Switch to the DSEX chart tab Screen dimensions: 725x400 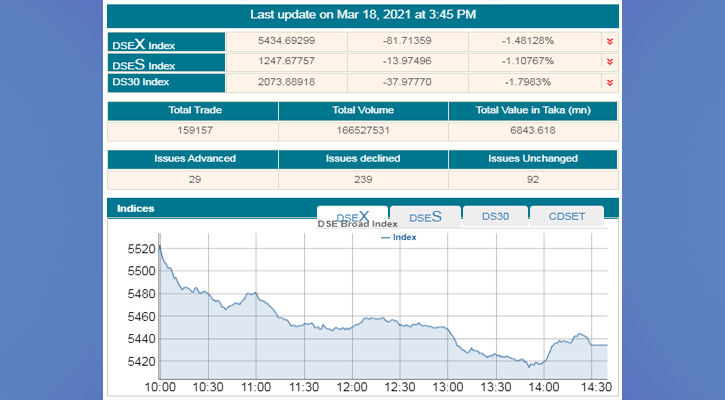click(353, 216)
